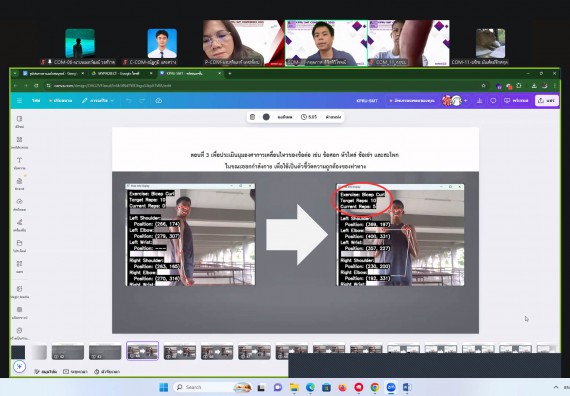Select the C-COM participant profile tile

(x=162, y=43)
